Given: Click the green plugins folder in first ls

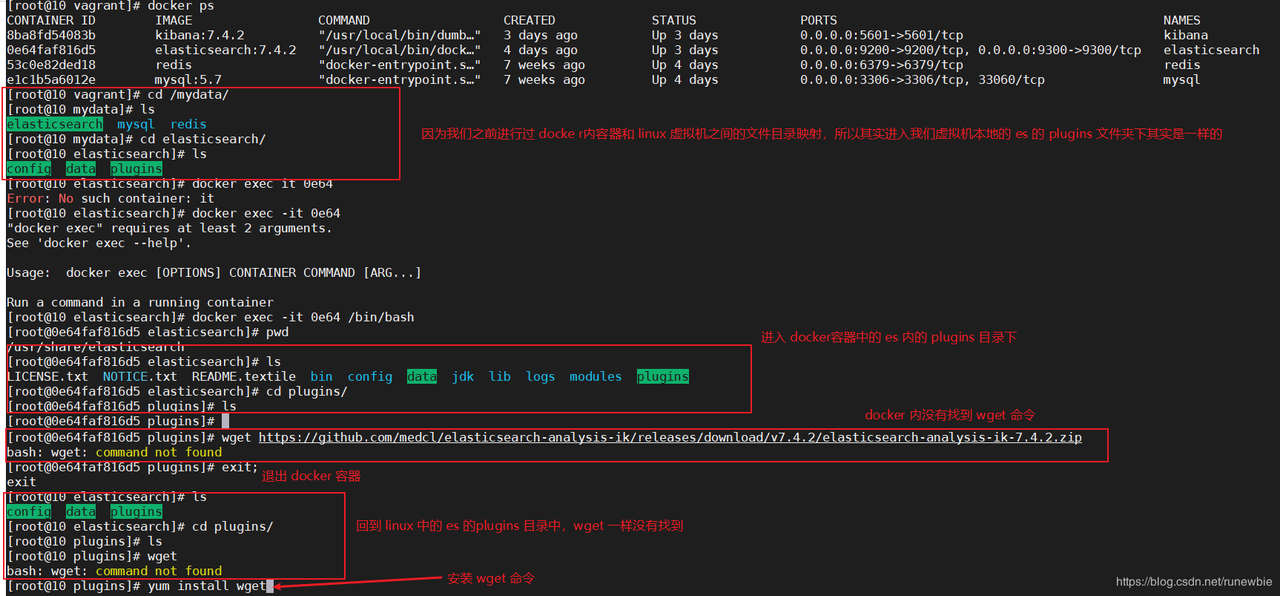Looking at the screenshot, I should [136, 169].
